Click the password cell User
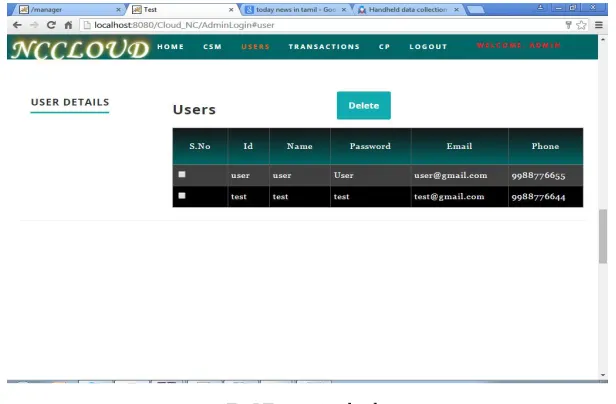This screenshot has width=616, height=404. [x=344, y=175]
